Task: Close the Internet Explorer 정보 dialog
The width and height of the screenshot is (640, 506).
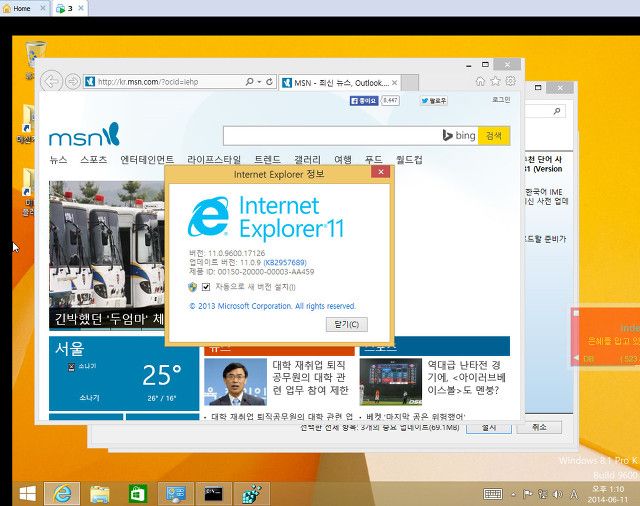Action: (x=381, y=172)
